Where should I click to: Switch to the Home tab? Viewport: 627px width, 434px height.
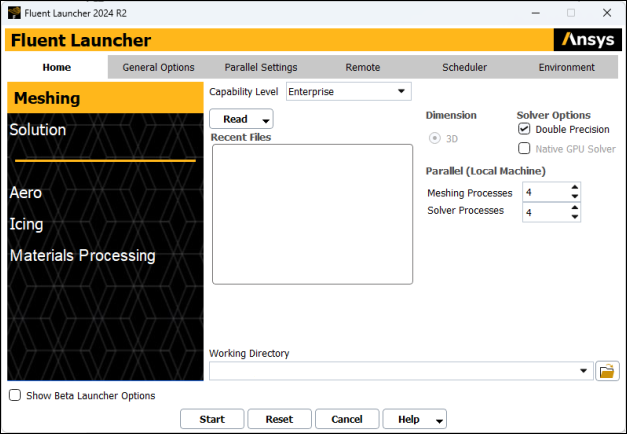coord(57,67)
